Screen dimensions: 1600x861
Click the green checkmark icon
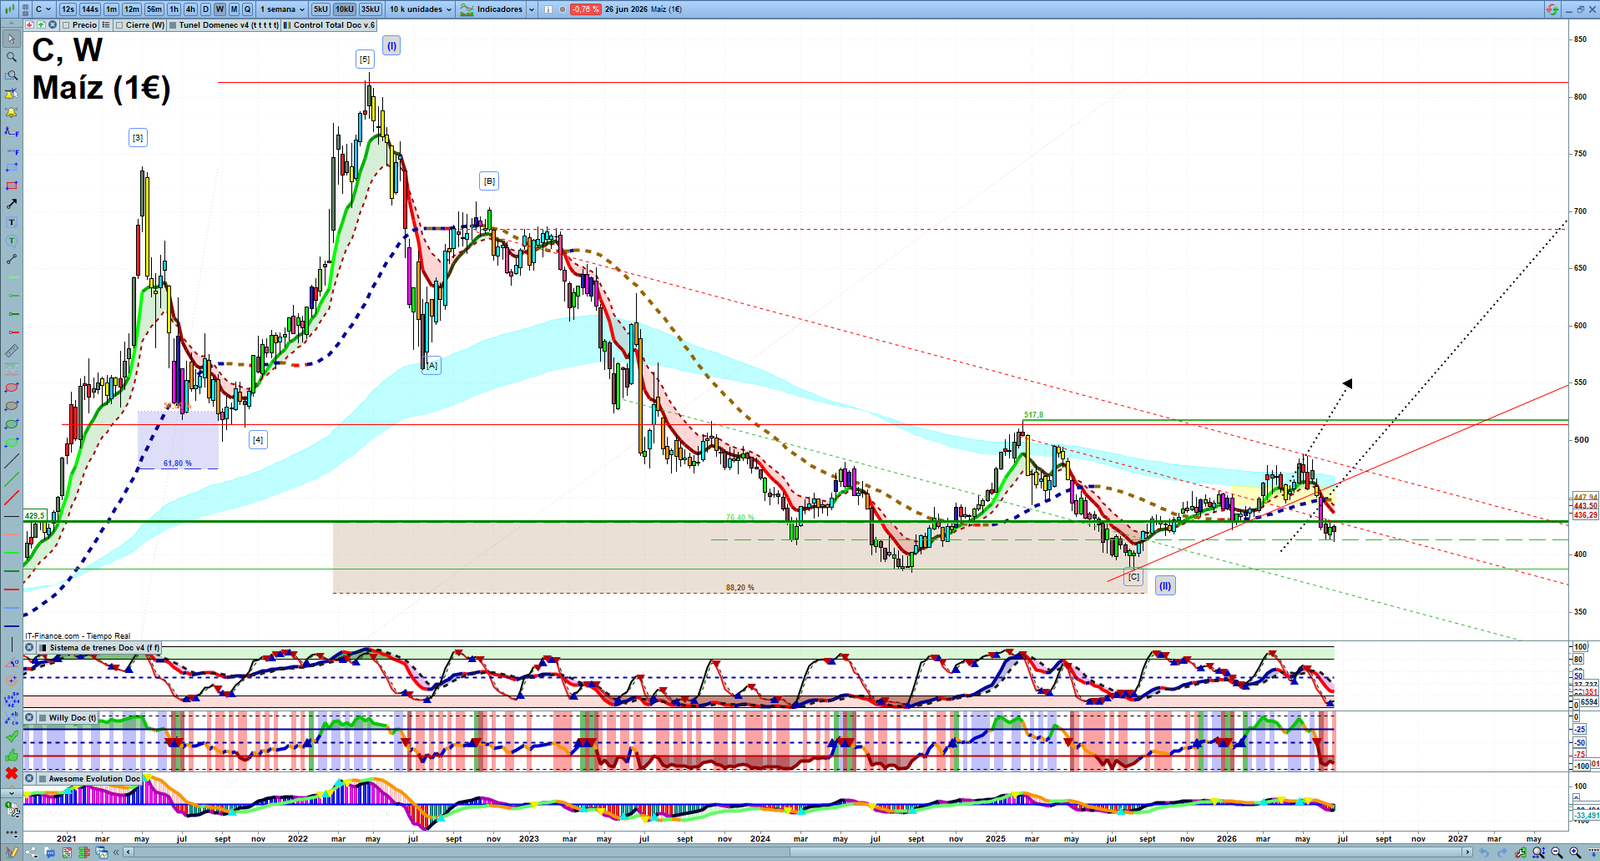tap(11, 737)
